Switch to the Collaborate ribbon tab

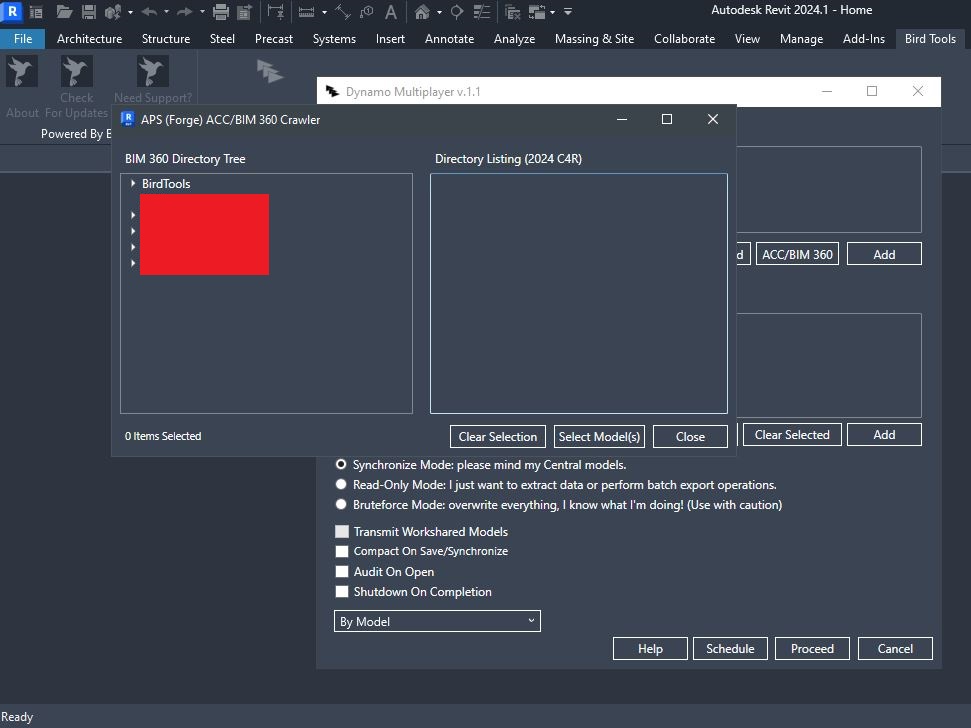684,38
